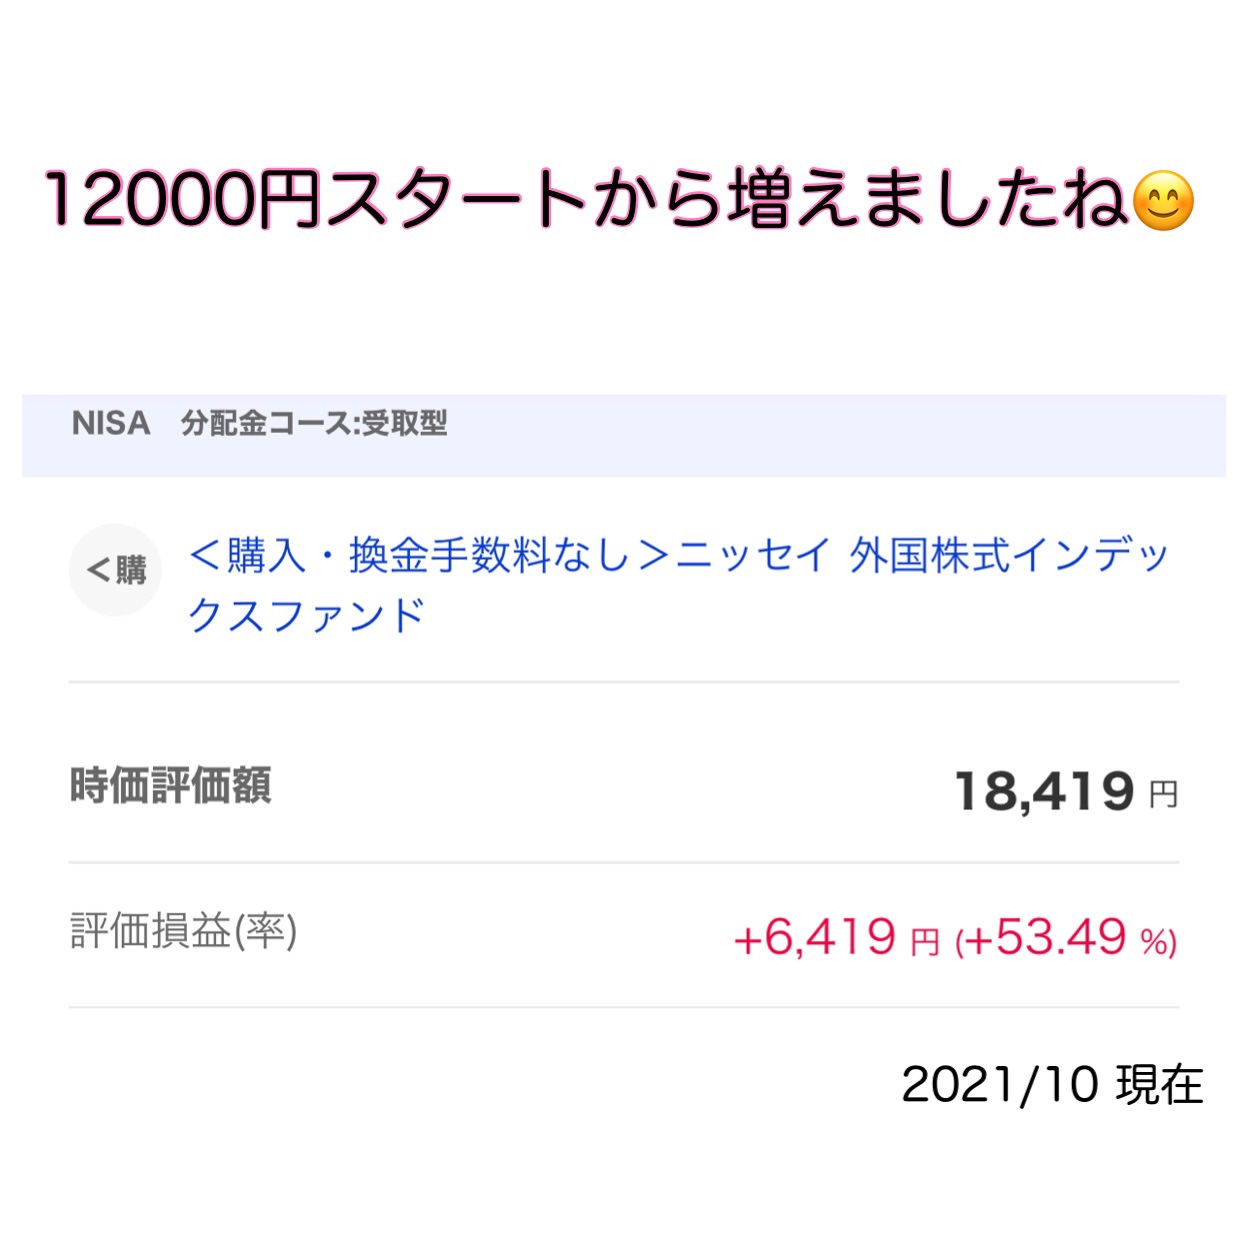Click the 18,419 円 valuation amount
This screenshot has height=1242, width=1242.
coord(1067,792)
